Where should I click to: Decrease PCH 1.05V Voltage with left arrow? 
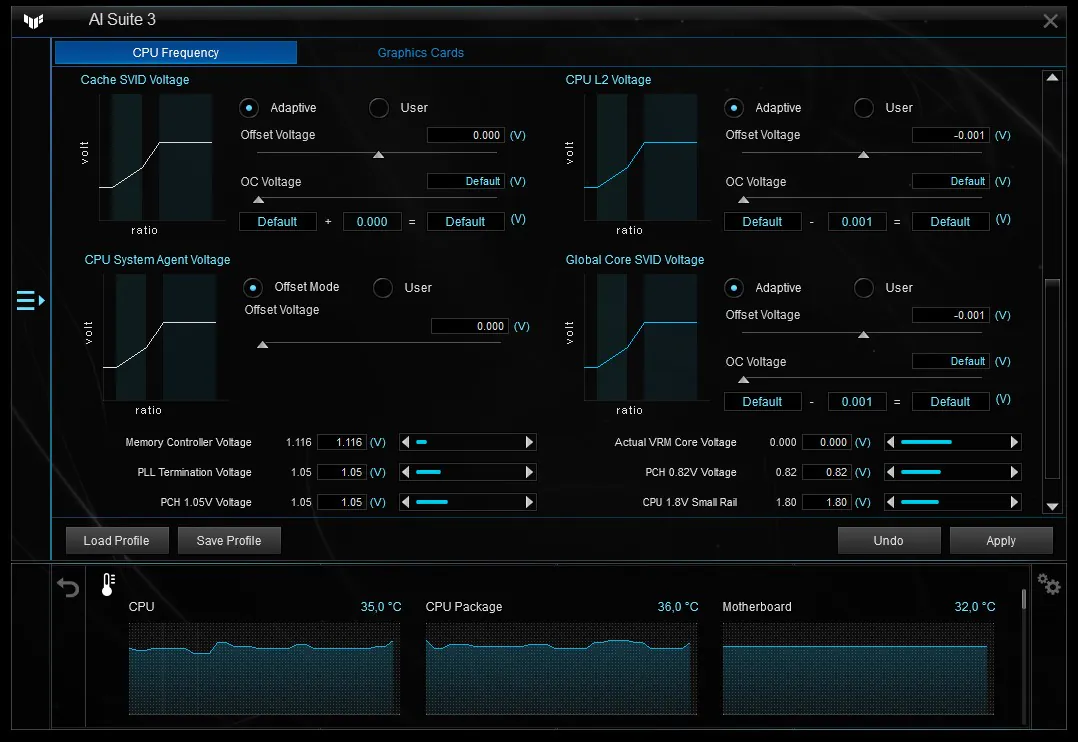pos(405,502)
